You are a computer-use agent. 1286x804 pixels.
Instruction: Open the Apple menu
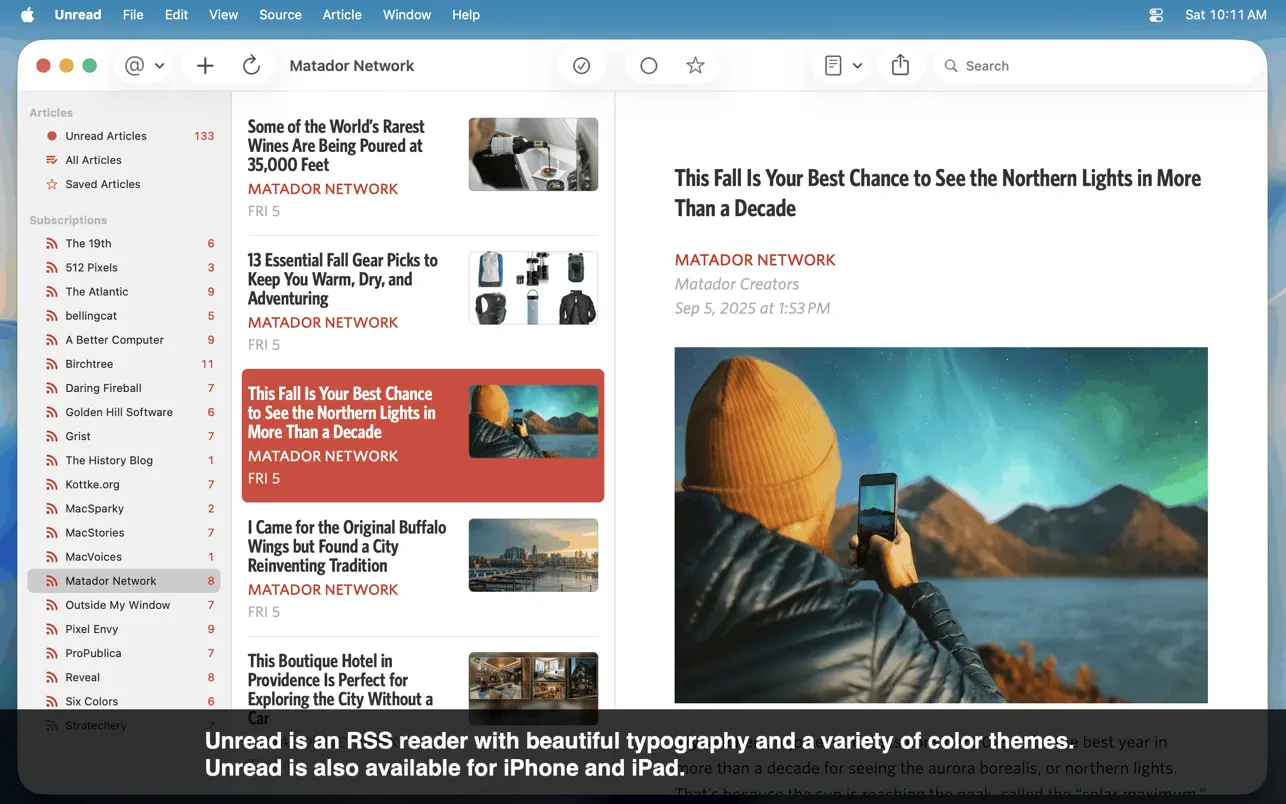tap(27, 15)
